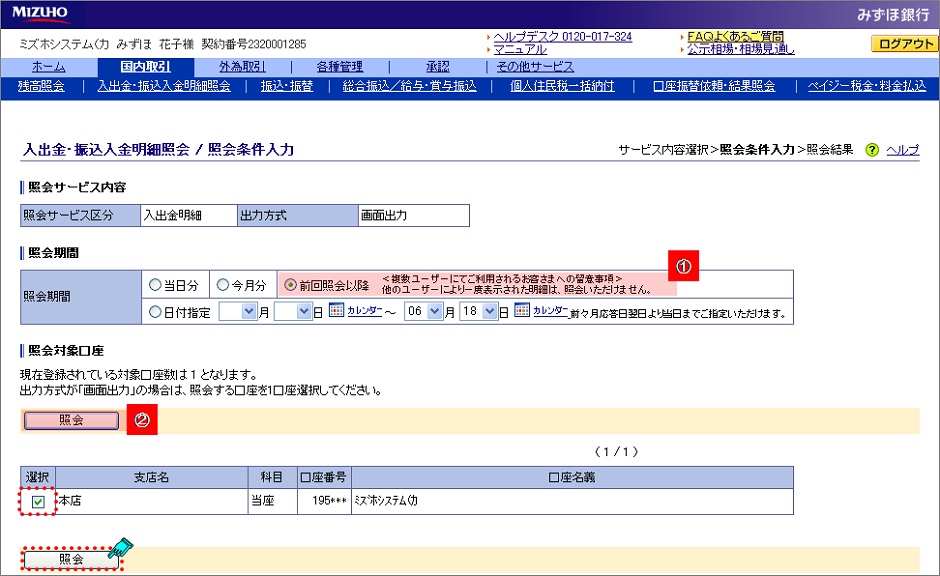Click the MIZUHO logo in header
The width and height of the screenshot is (940, 576).
[40, 14]
